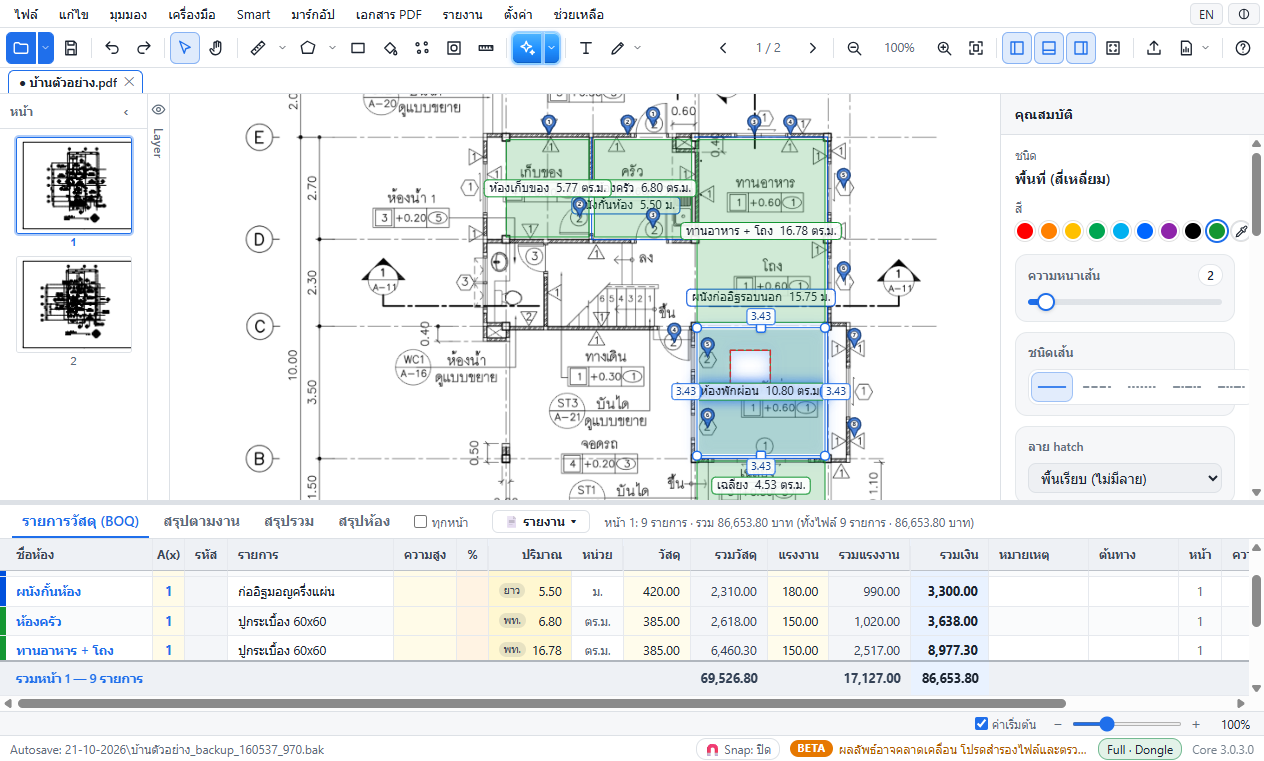
Task: Select the hand pan tool
Action: pos(216,48)
